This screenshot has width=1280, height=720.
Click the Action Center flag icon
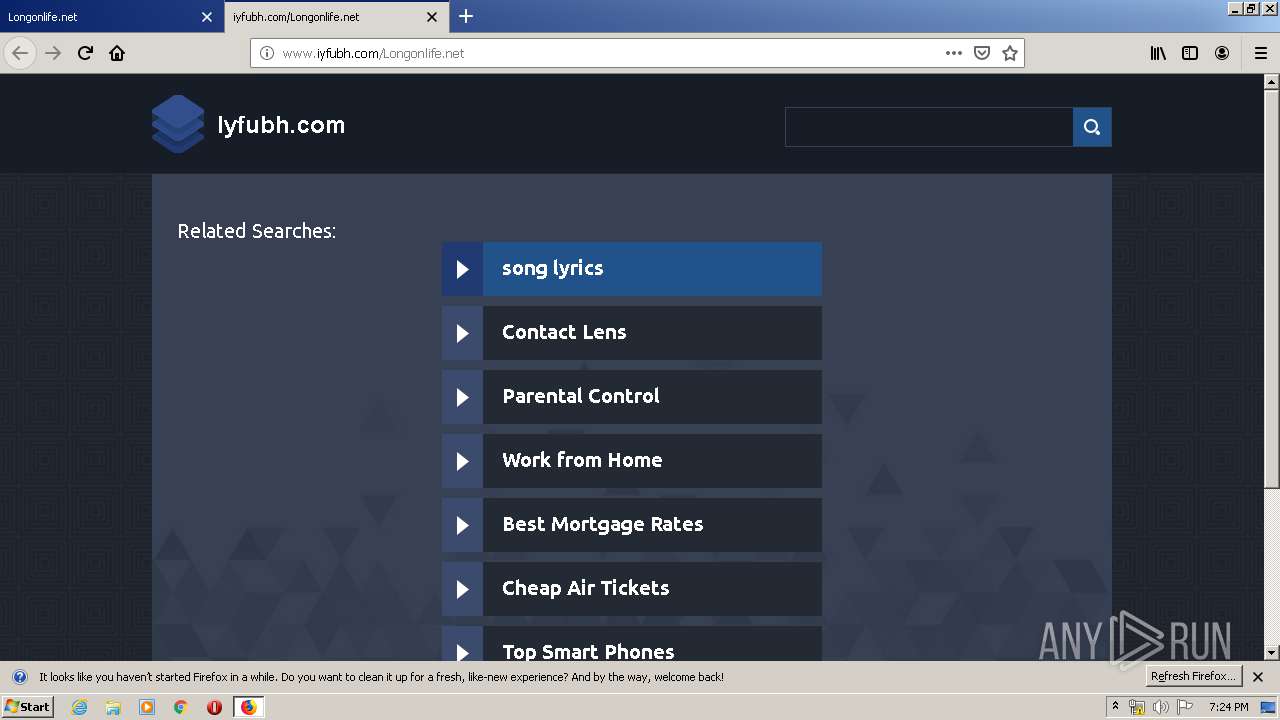[1185, 707]
